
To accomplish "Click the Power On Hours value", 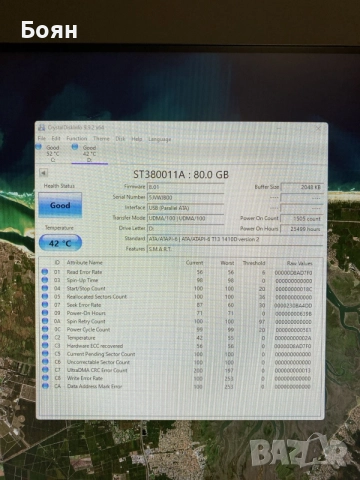I will pyautogui.click(x=302, y=229).
